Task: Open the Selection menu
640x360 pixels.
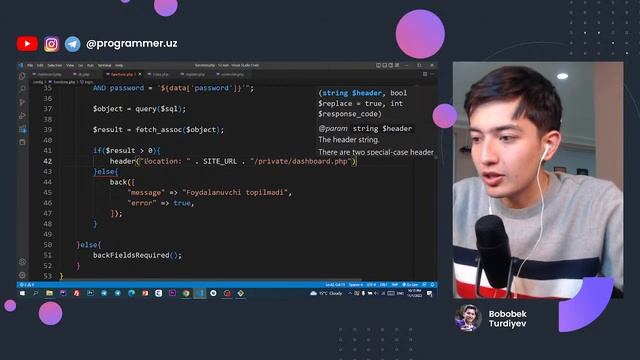Action: (x=55, y=65)
